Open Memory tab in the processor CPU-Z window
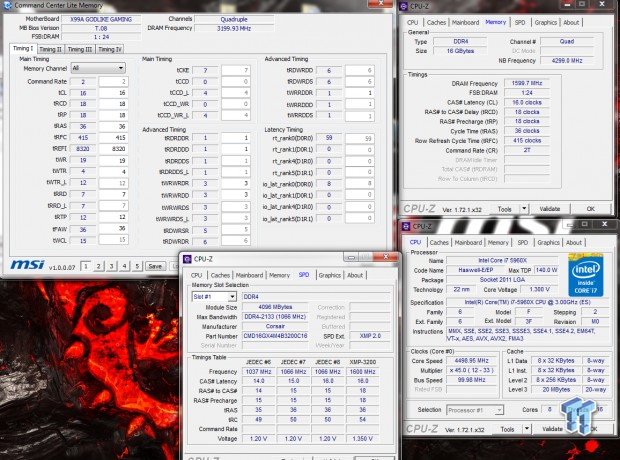 498,242
